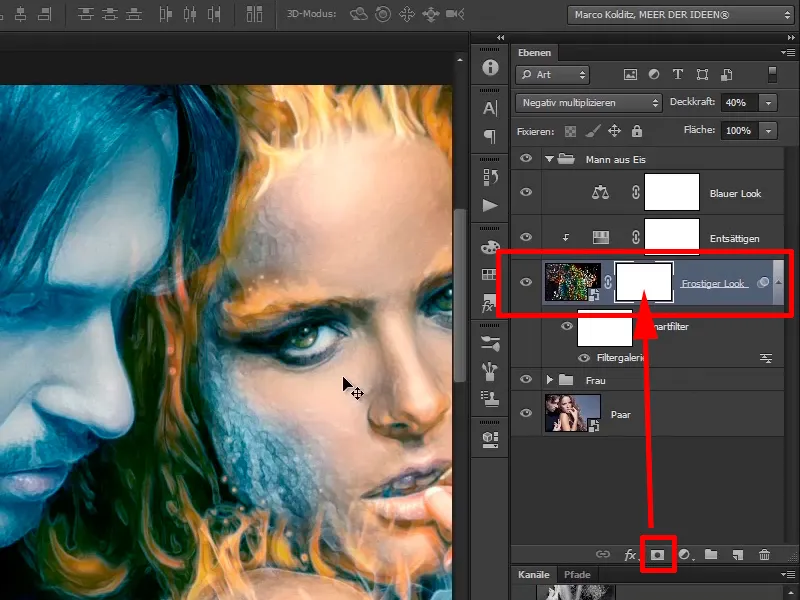Image resolution: width=800 pixels, height=600 pixels.
Task: Select 3D pan mode icon
Action: pos(407,14)
